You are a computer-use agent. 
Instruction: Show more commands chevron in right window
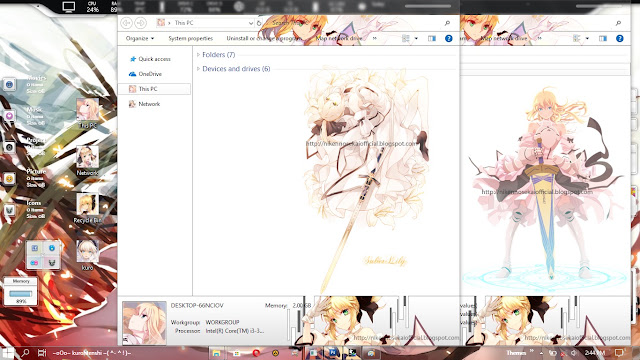tap(539, 38)
